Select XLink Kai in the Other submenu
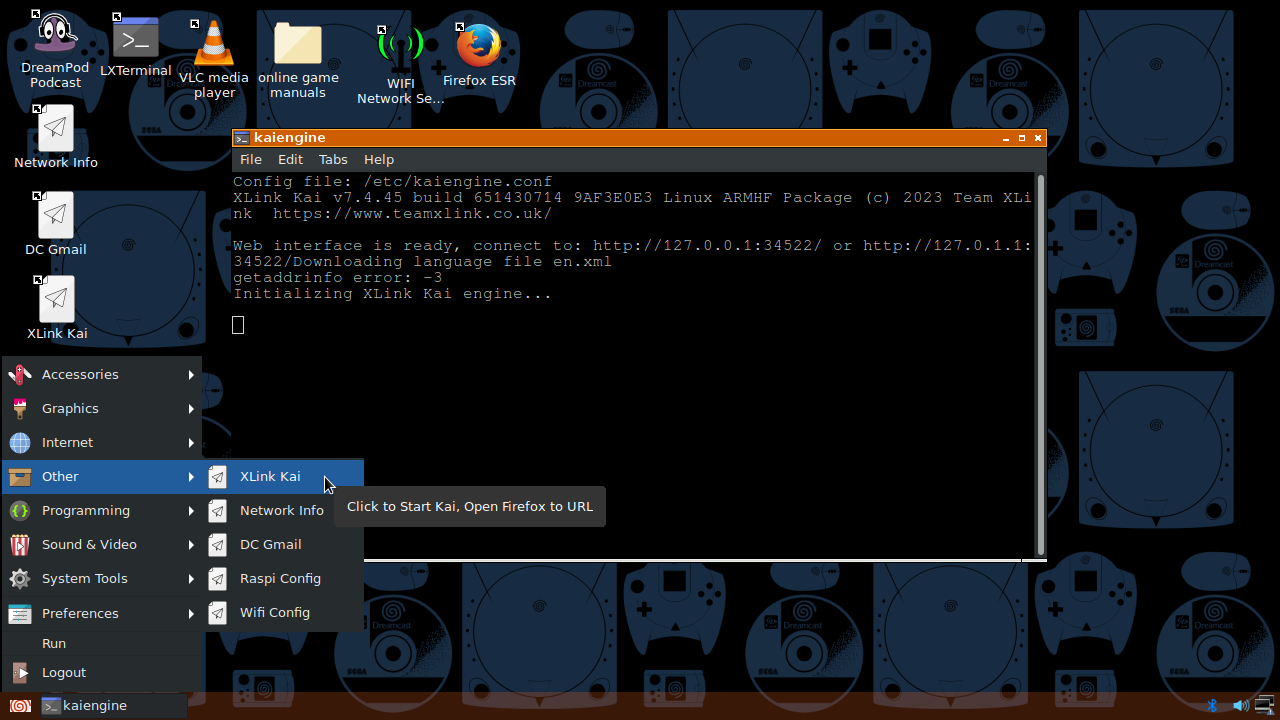Screen dimensions: 1280x720 click(x=284, y=477)
